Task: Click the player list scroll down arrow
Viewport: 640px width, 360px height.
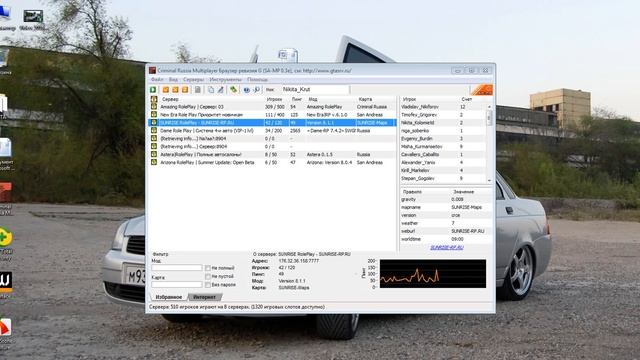Action: 489,180
